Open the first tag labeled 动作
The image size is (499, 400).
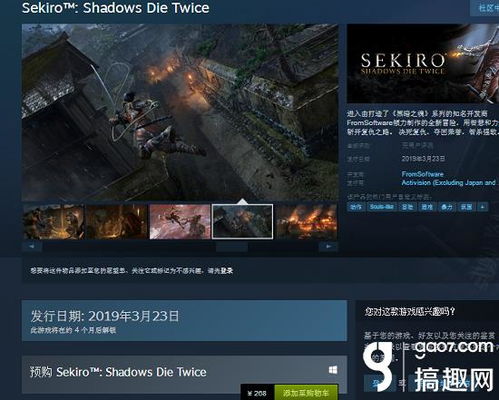[x=356, y=207]
